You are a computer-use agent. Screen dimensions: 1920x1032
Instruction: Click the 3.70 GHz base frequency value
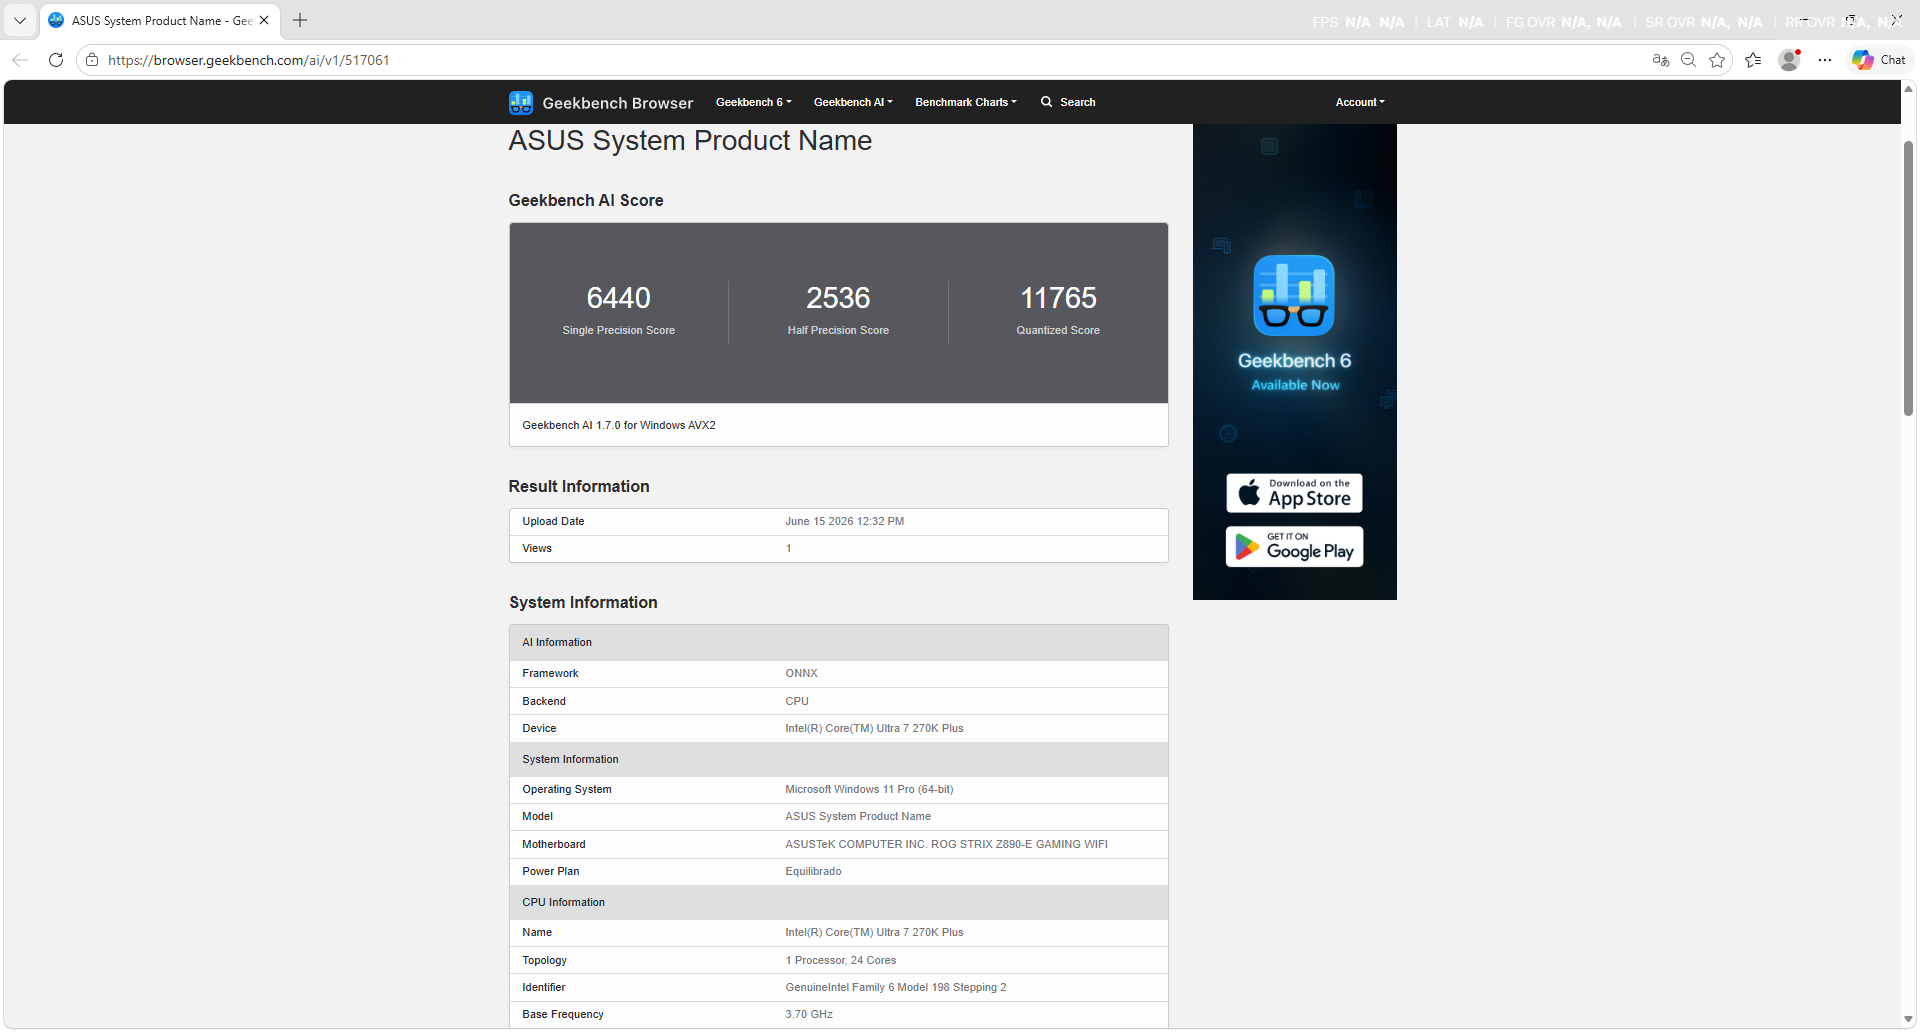click(x=809, y=1014)
